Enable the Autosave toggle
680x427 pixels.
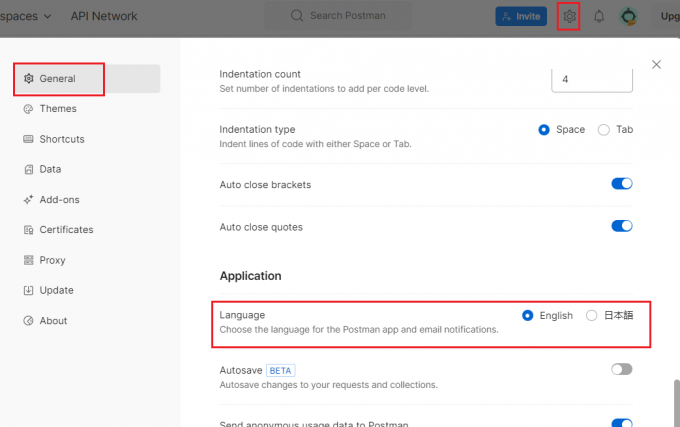(x=622, y=369)
